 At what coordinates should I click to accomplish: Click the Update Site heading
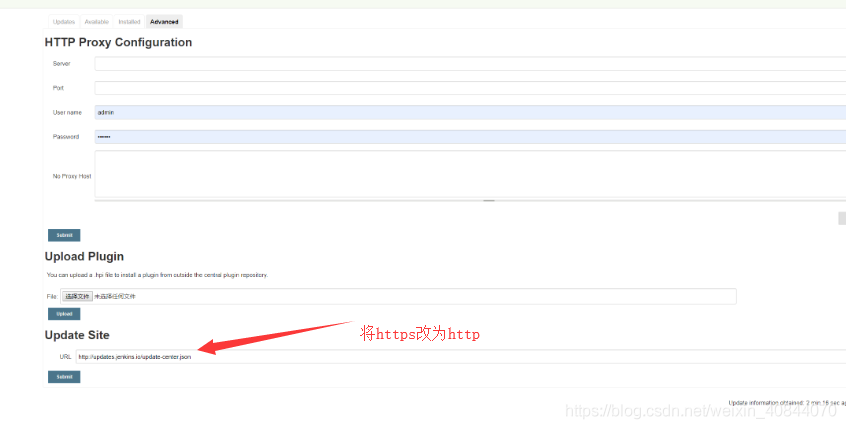coord(77,335)
